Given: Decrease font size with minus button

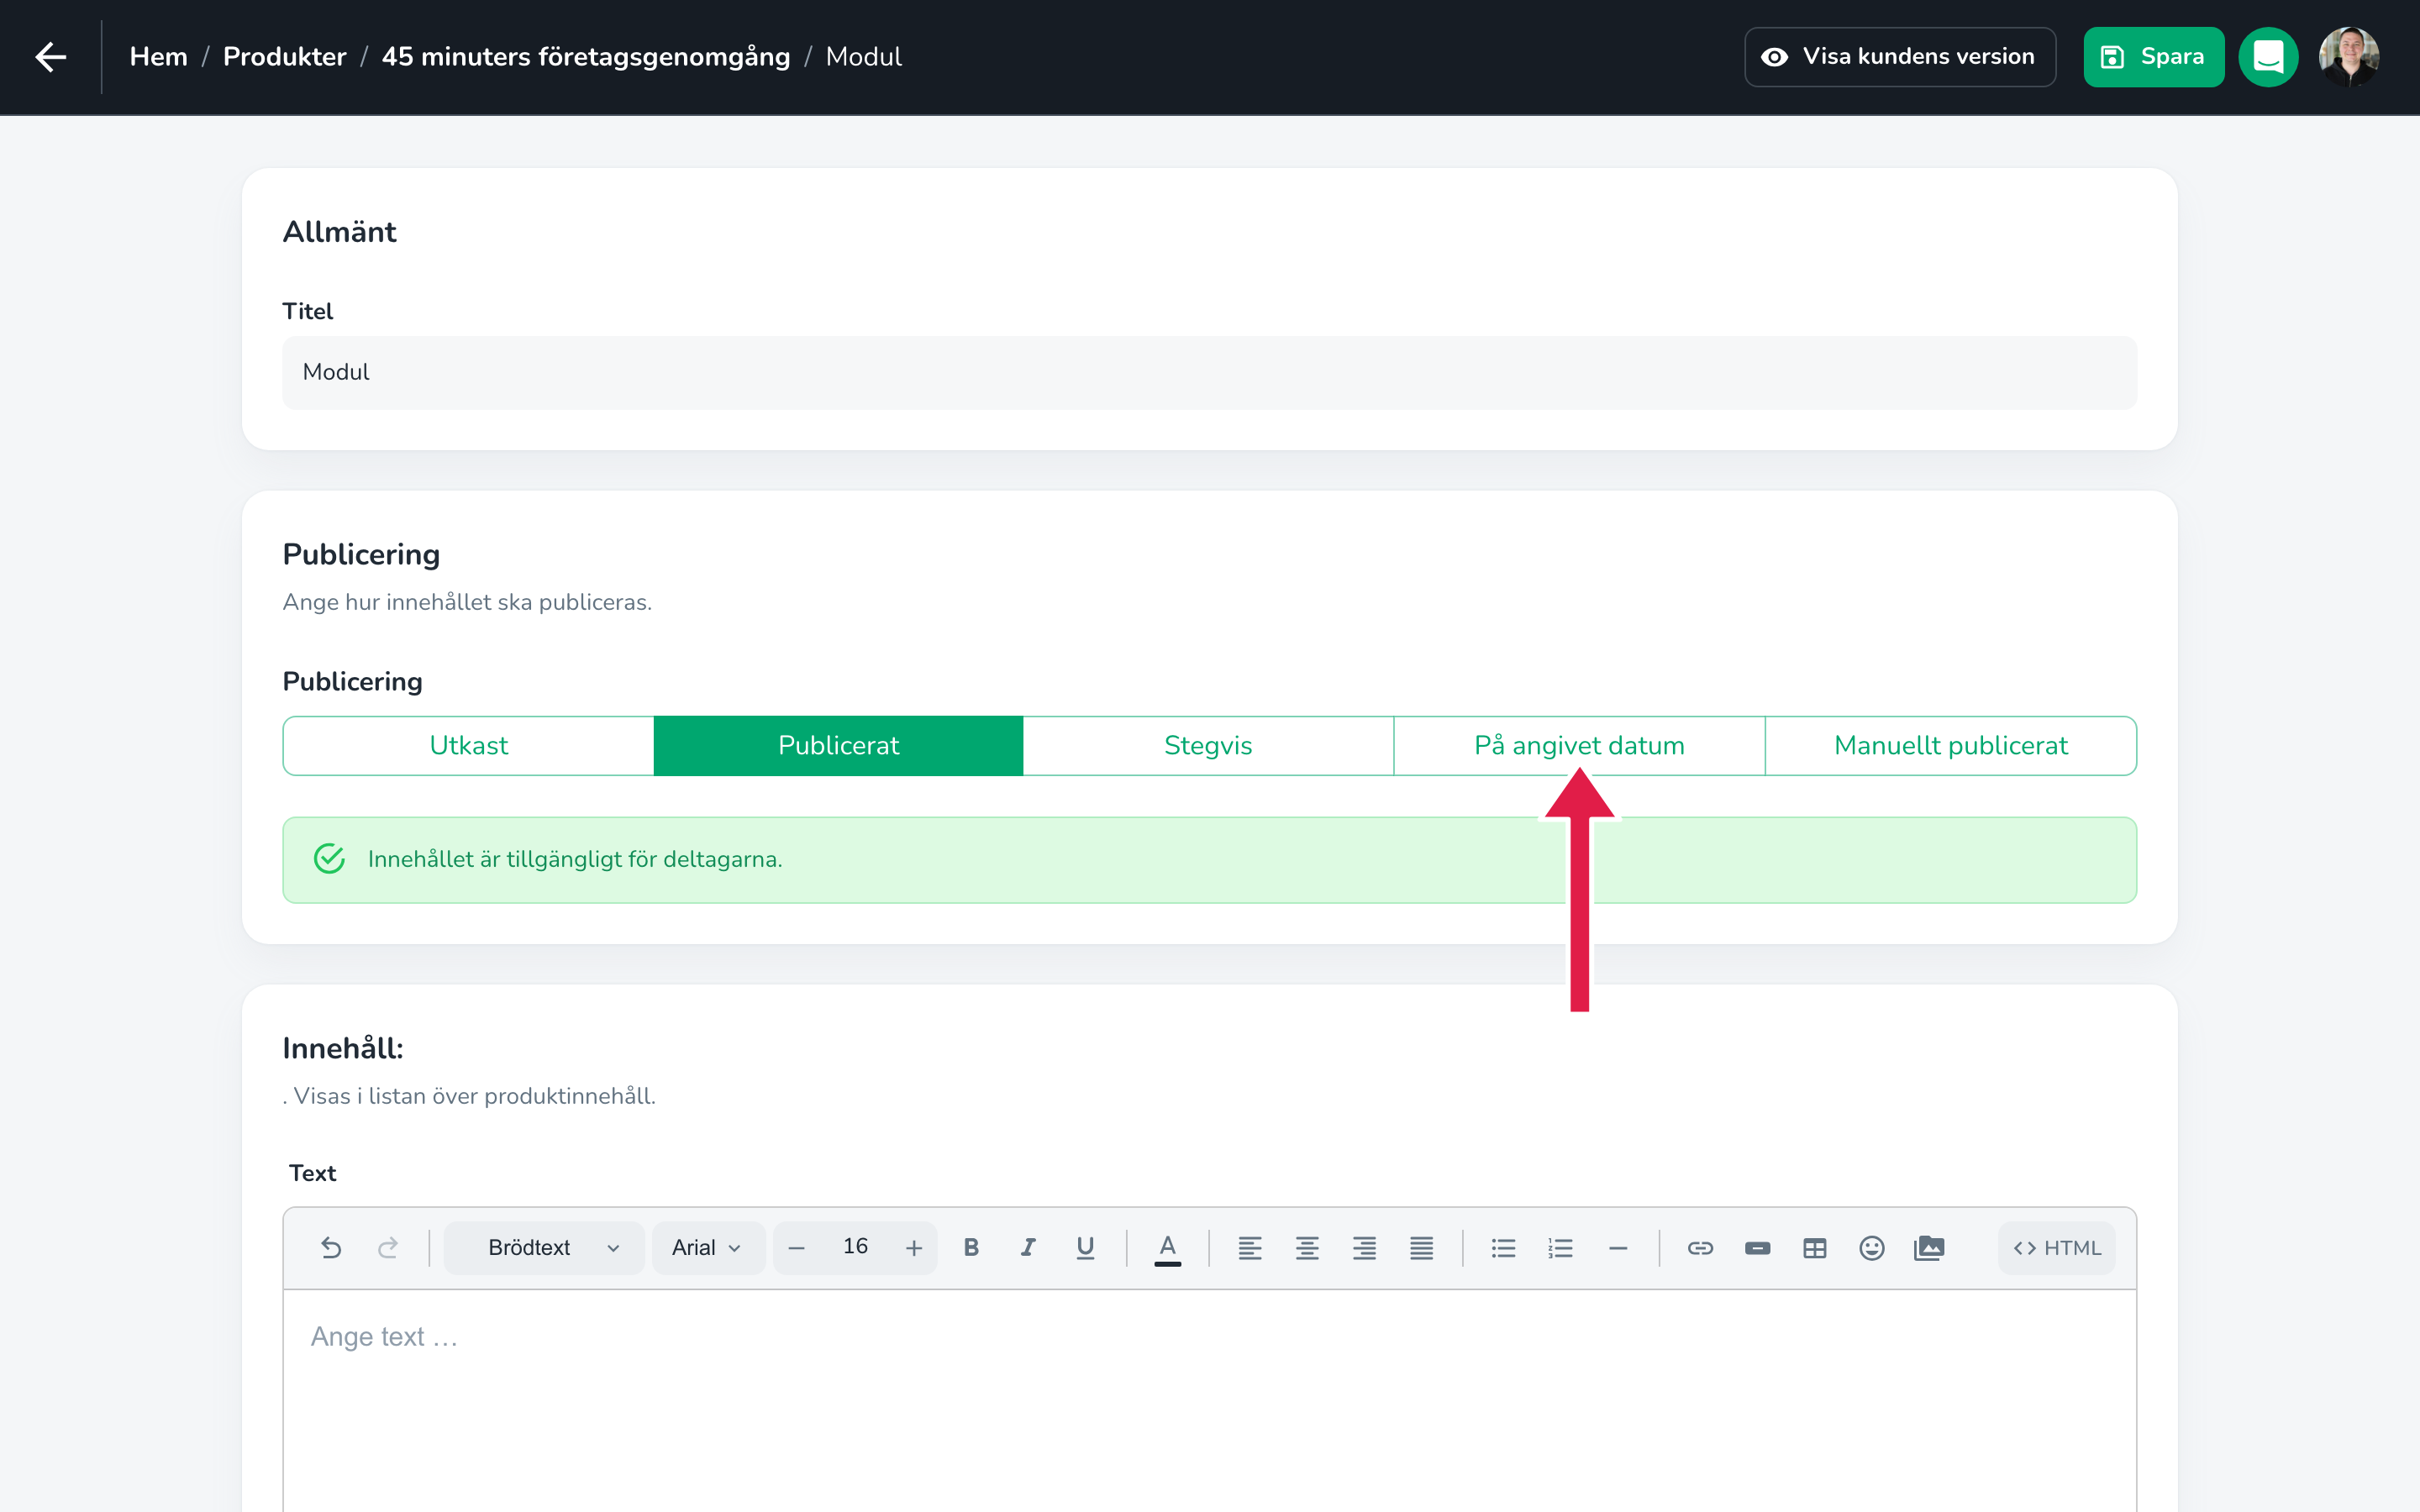Looking at the screenshot, I should [x=797, y=1247].
